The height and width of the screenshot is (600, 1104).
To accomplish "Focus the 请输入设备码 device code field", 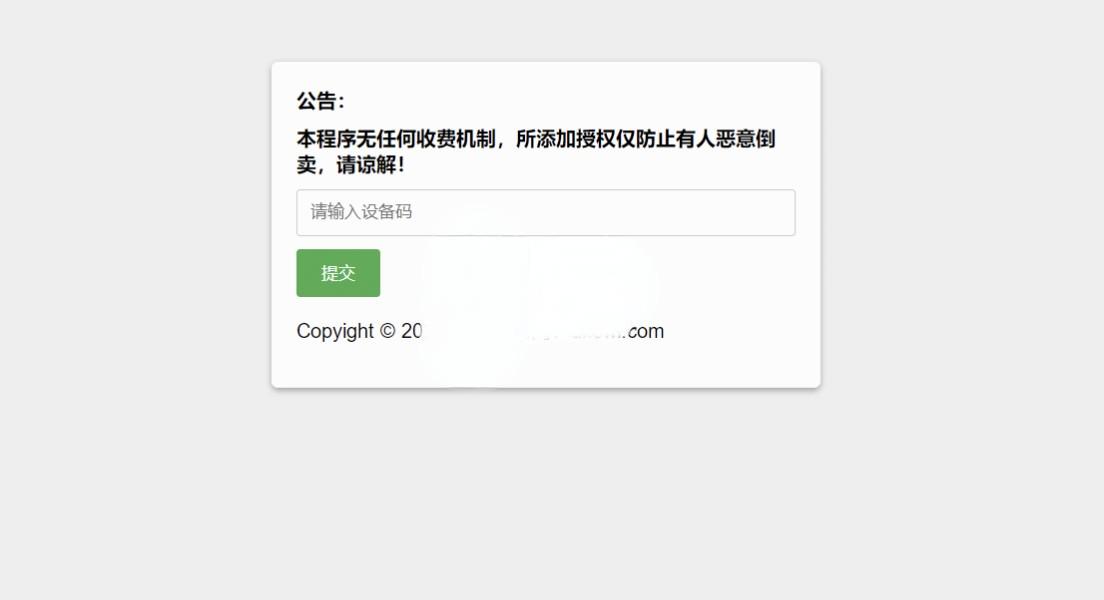I will click(546, 212).
